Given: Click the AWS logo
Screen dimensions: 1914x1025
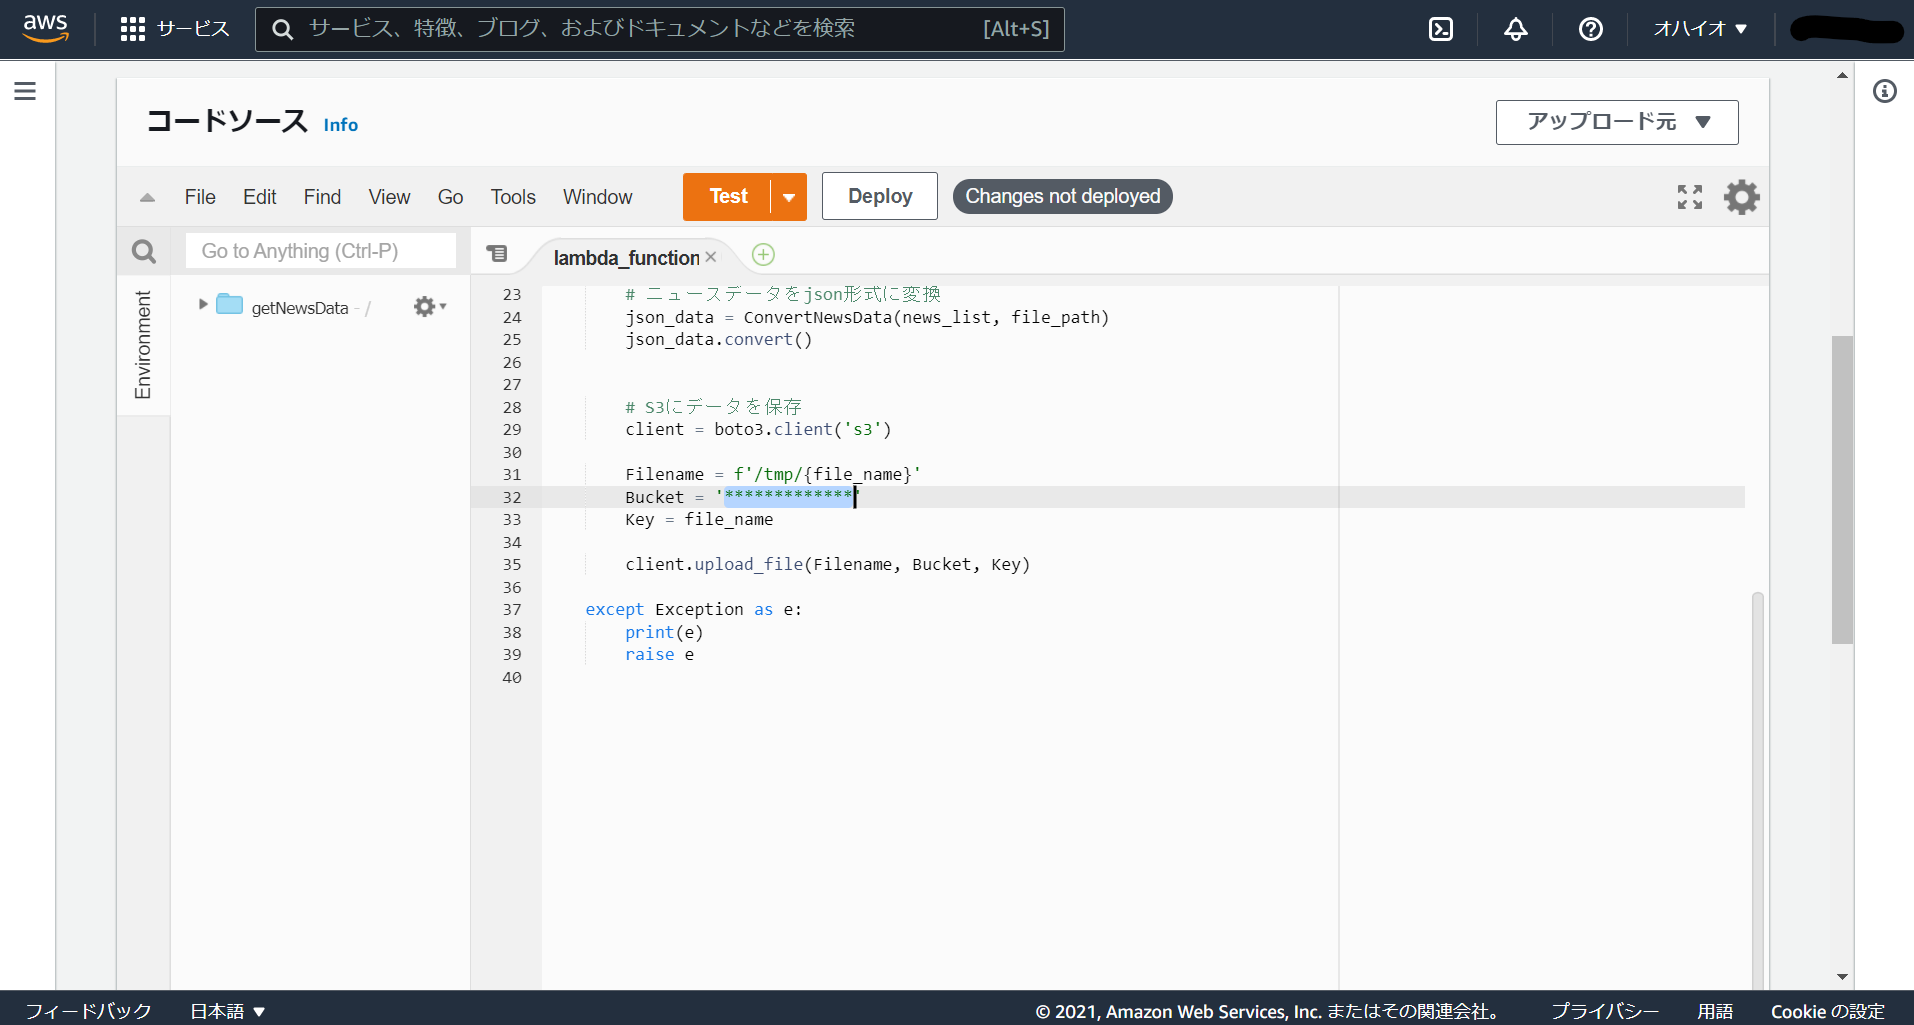Looking at the screenshot, I should pos(45,29).
